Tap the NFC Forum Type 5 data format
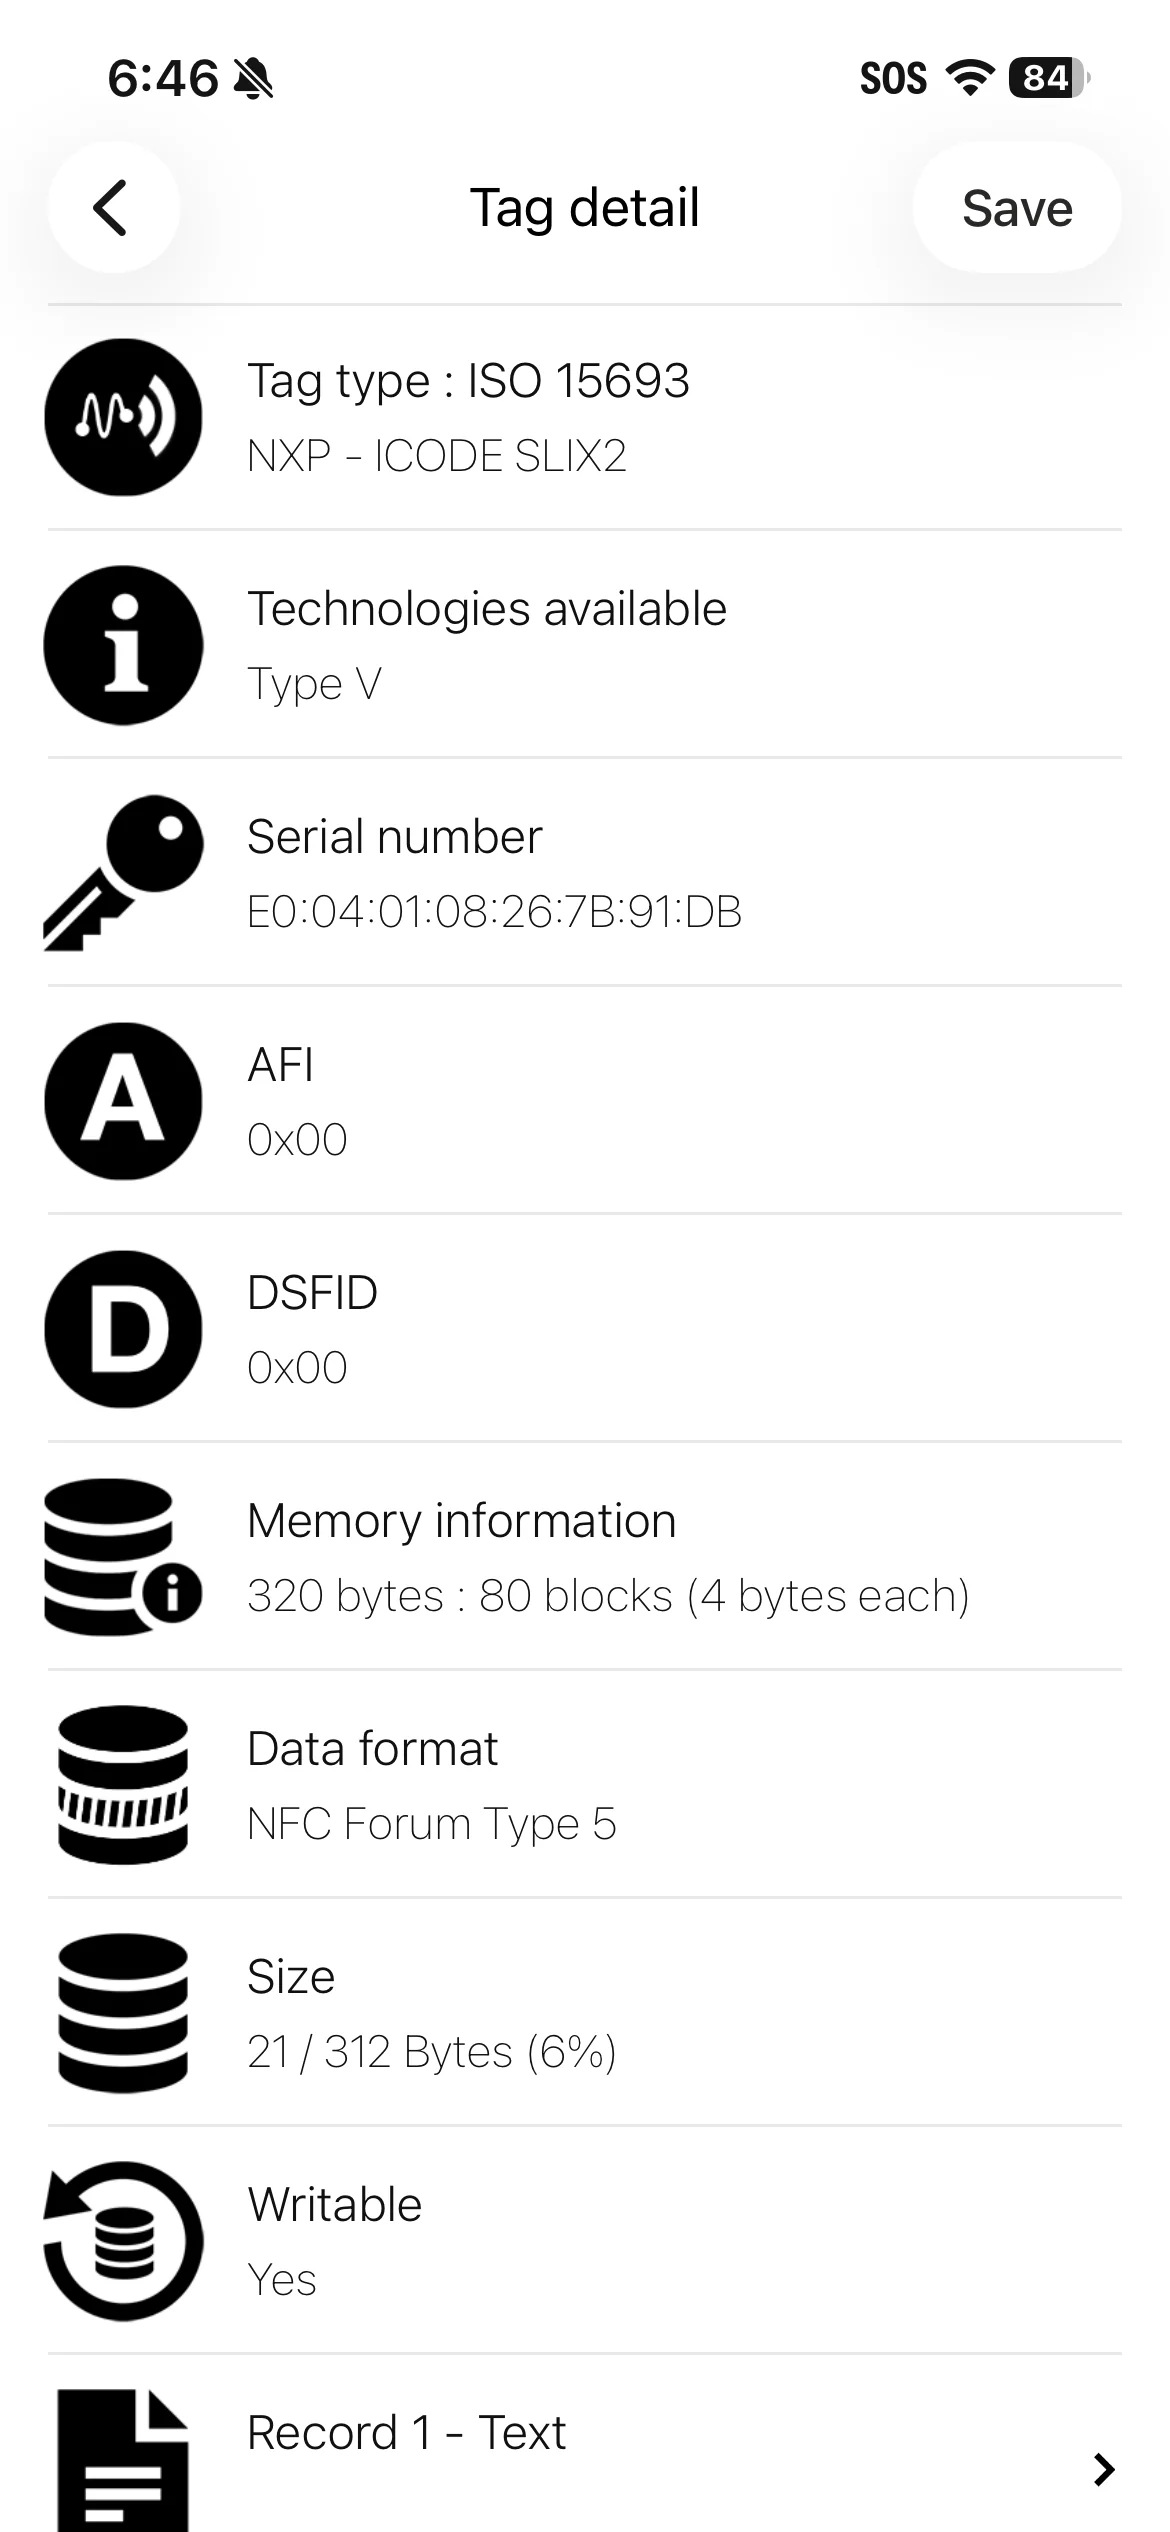This screenshot has width=1170, height=2532. pos(431,1824)
